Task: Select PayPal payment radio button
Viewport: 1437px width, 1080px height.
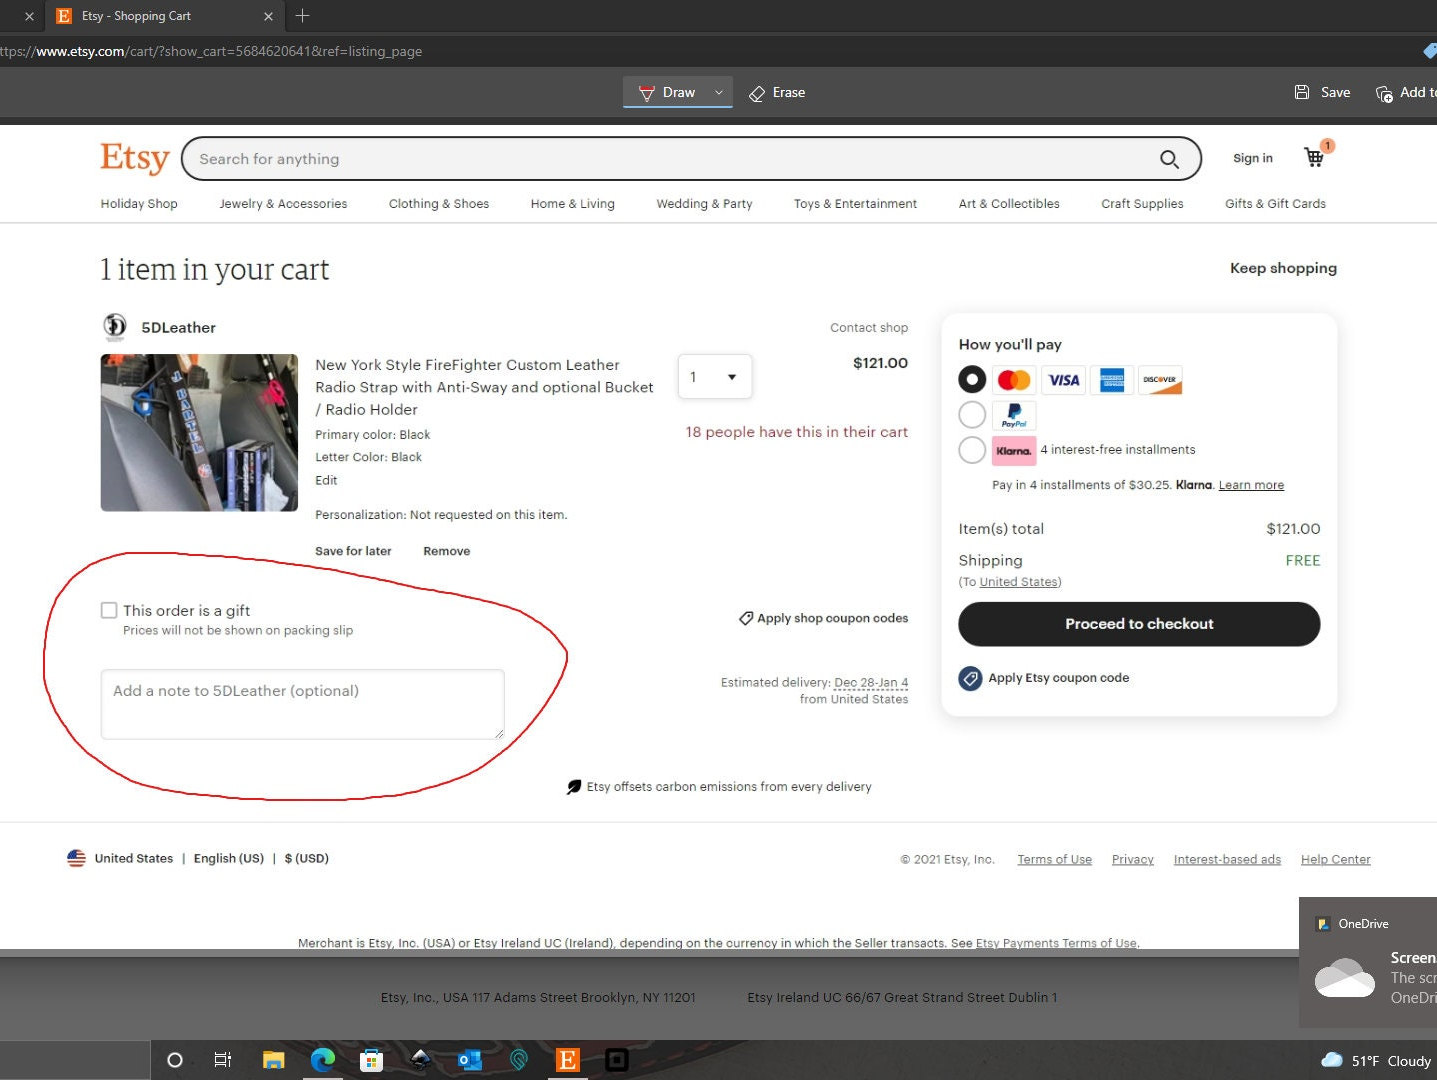Action: coord(972,415)
